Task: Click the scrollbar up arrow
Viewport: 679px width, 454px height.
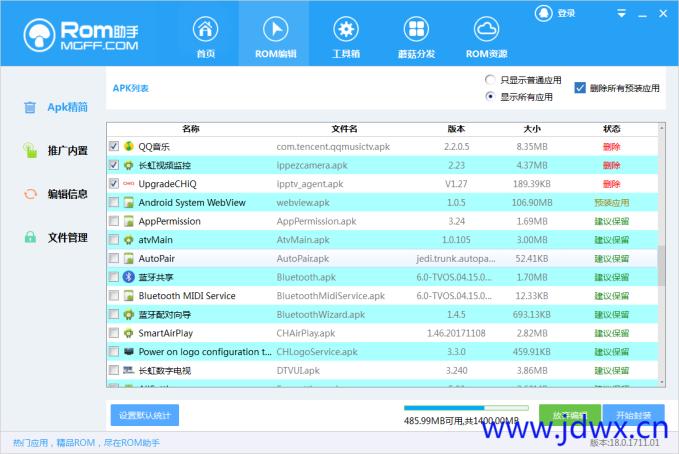Action: tap(661, 128)
